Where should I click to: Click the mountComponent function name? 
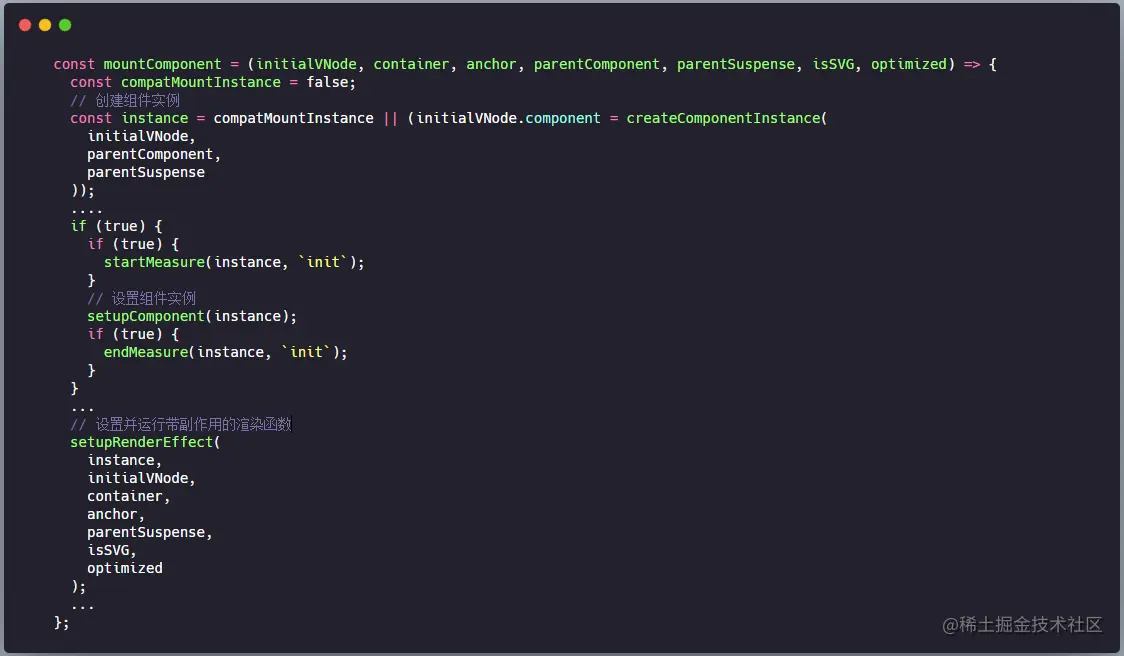pos(163,65)
